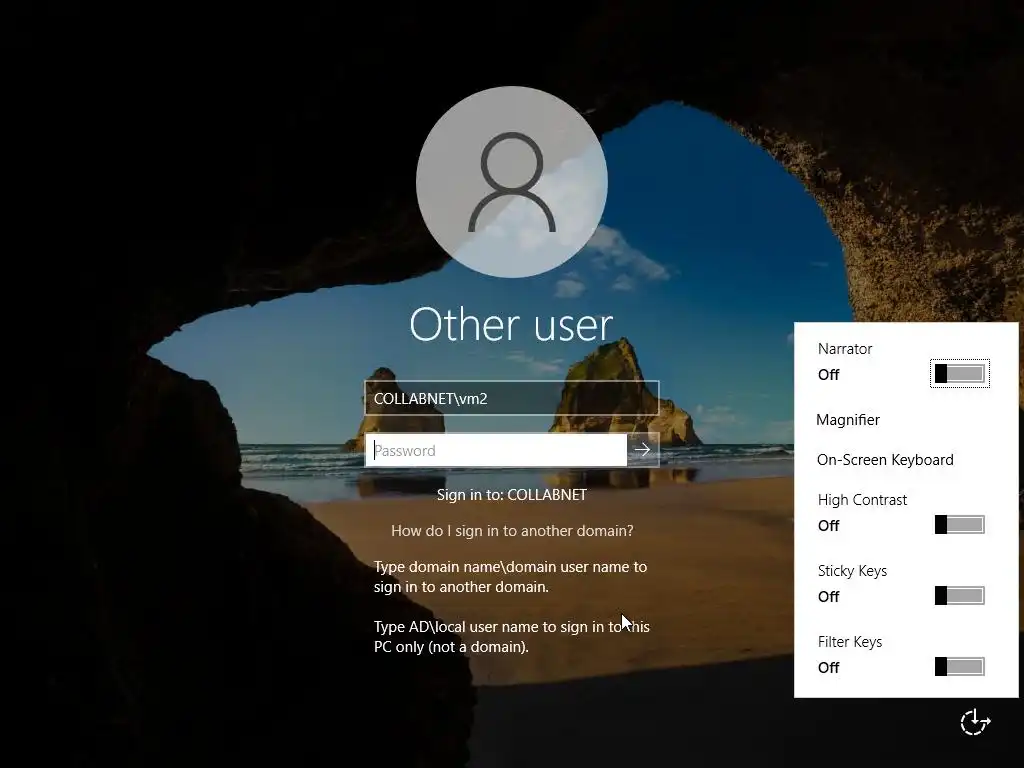
Task: Click the 'Other user' heading
Action: [x=511, y=325]
